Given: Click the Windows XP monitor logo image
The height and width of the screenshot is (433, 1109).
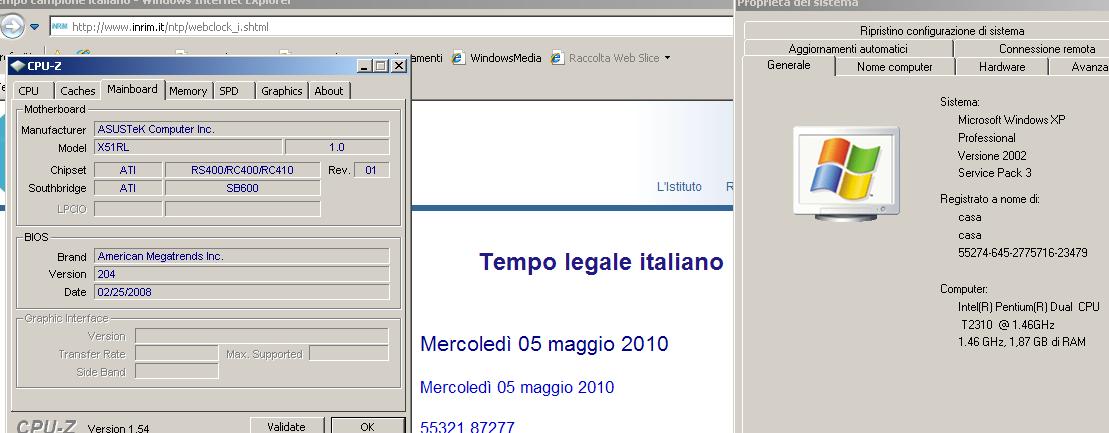Looking at the screenshot, I should click(846, 173).
